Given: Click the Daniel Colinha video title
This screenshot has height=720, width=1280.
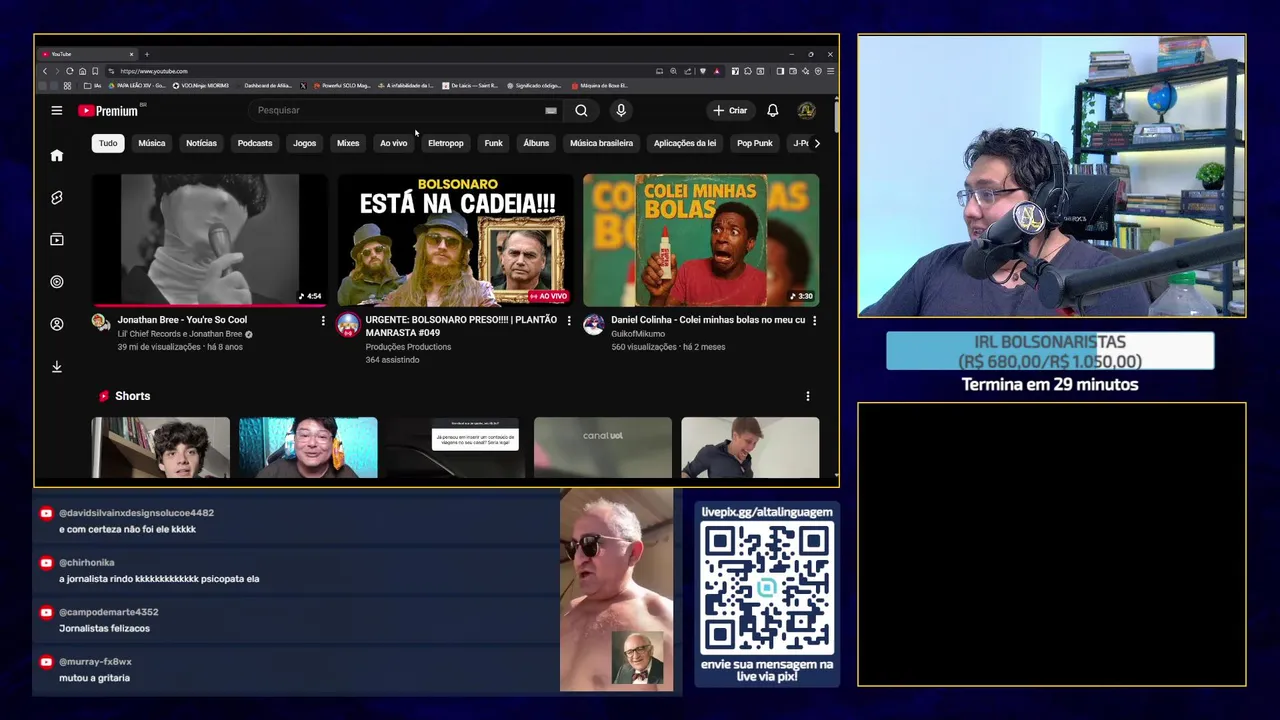Looking at the screenshot, I should pyautogui.click(x=708, y=320).
